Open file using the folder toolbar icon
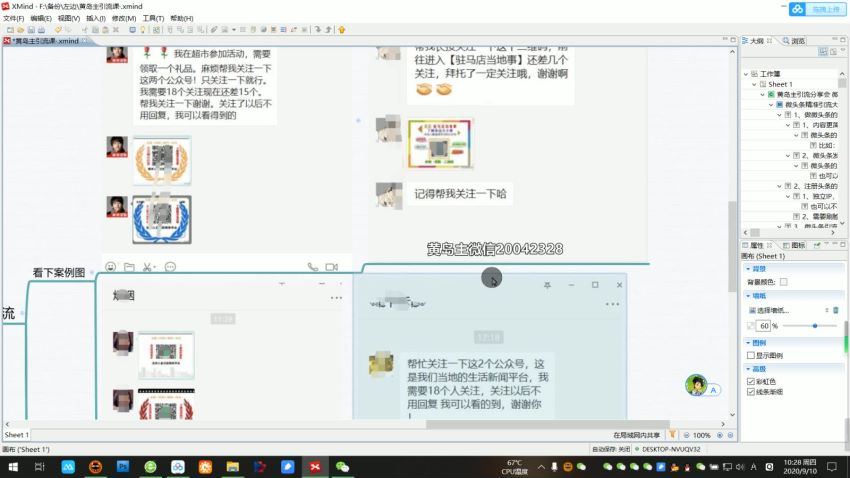This screenshot has width=850, height=478. point(21,30)
